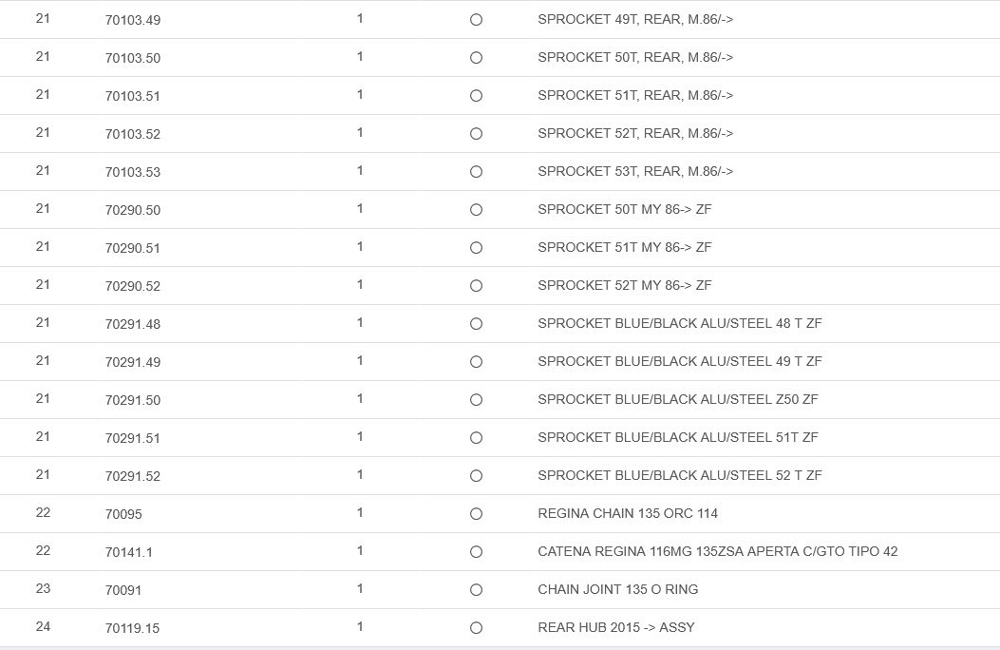Click part number 70095
1000x650 pixels.
124,514
